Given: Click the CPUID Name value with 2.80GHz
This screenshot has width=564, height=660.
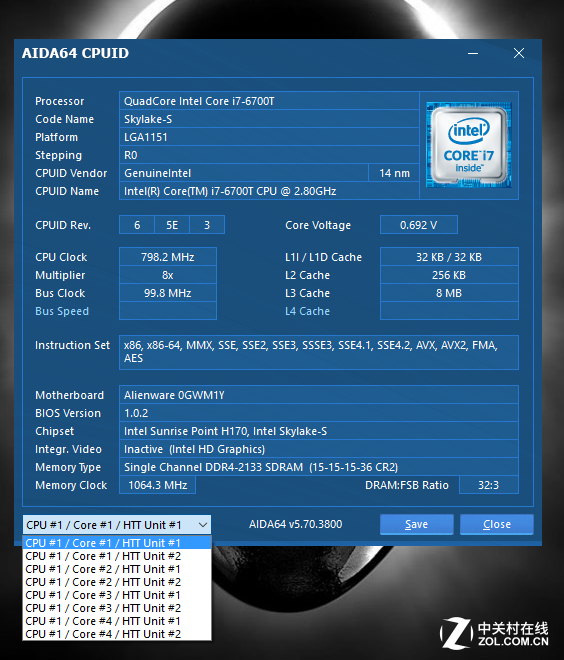Looking at the screenshot, I should coord(269,191).
